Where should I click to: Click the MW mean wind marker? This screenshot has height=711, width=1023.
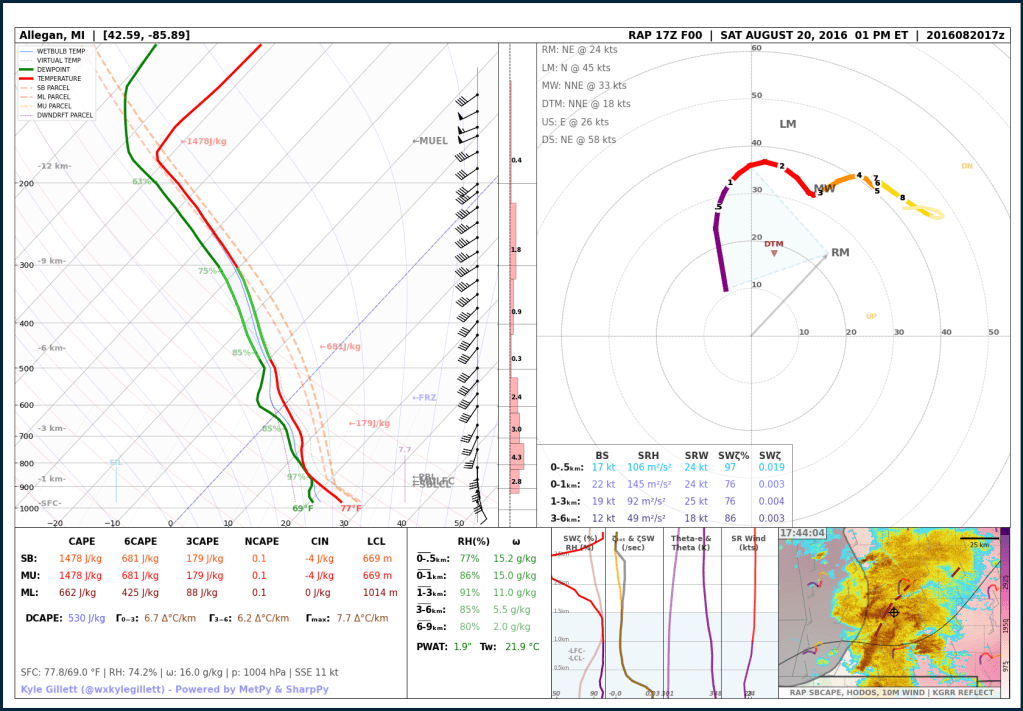(x=824, y=189)
